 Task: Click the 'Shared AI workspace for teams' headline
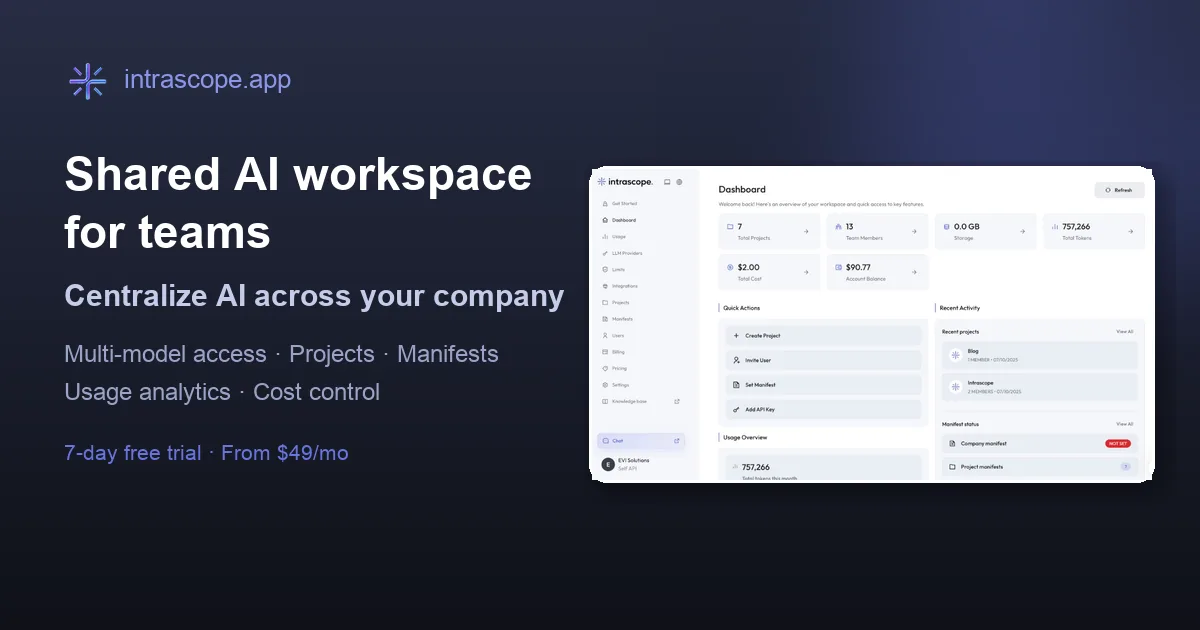click(298, 203)
